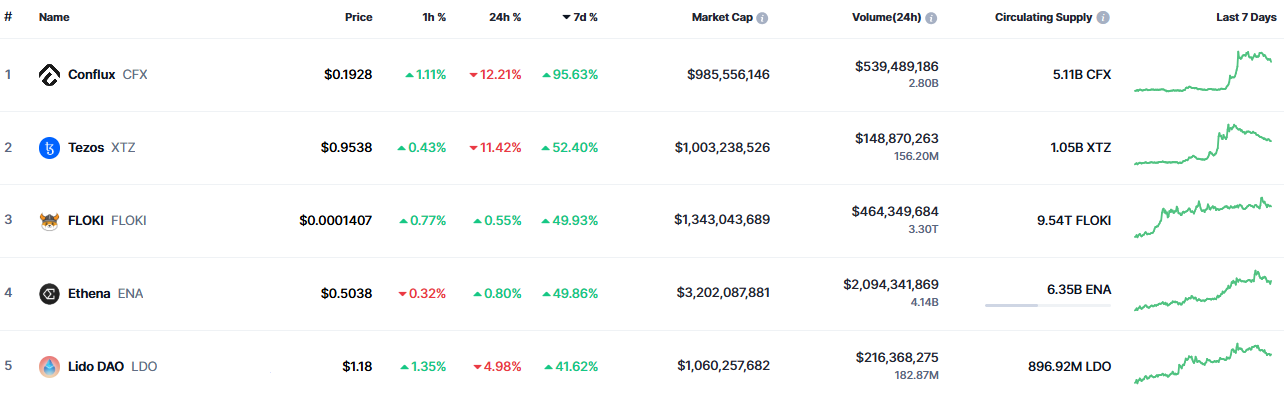This screenshot has height=414, width=1284.
Task: Click Lido DAO volume $216,368,275
Action: pos(897,358)
